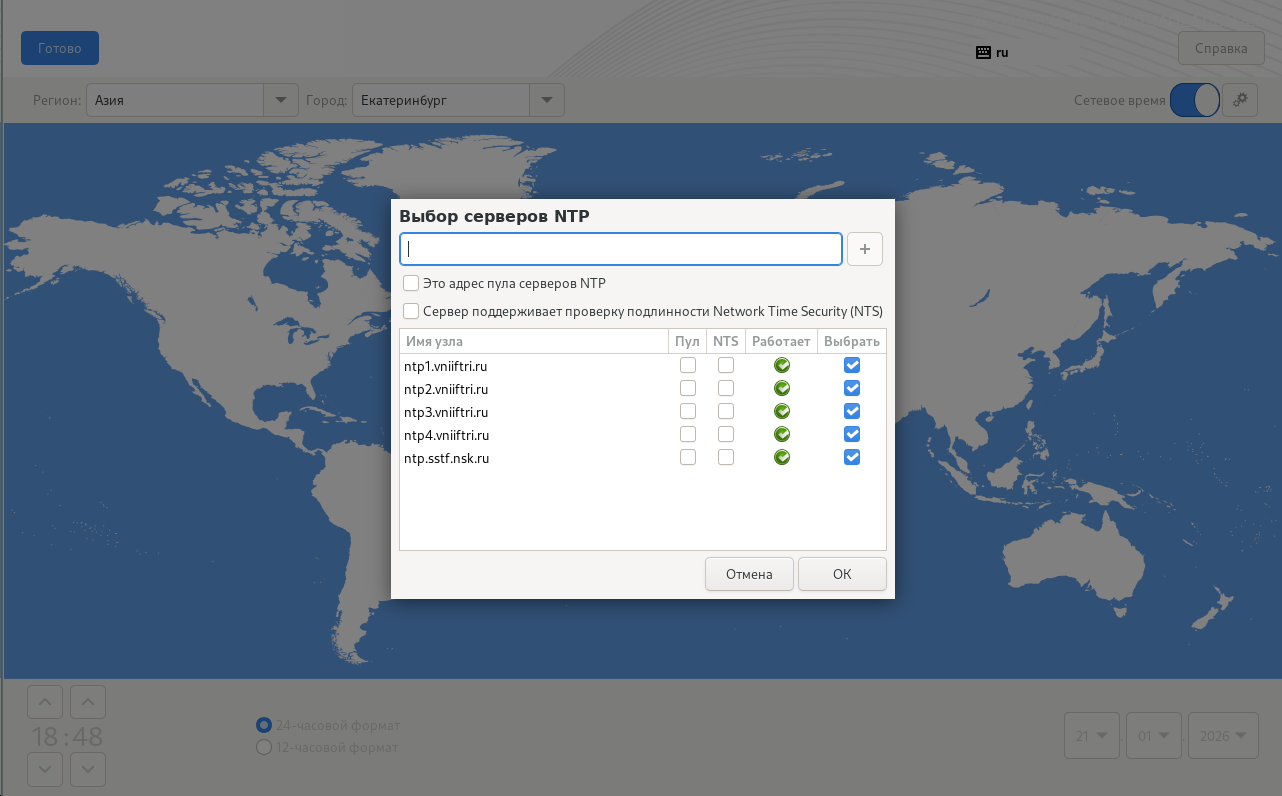Open NTP settings gear icon button
Screen dimensions: 1282x796
[1240, 100]
